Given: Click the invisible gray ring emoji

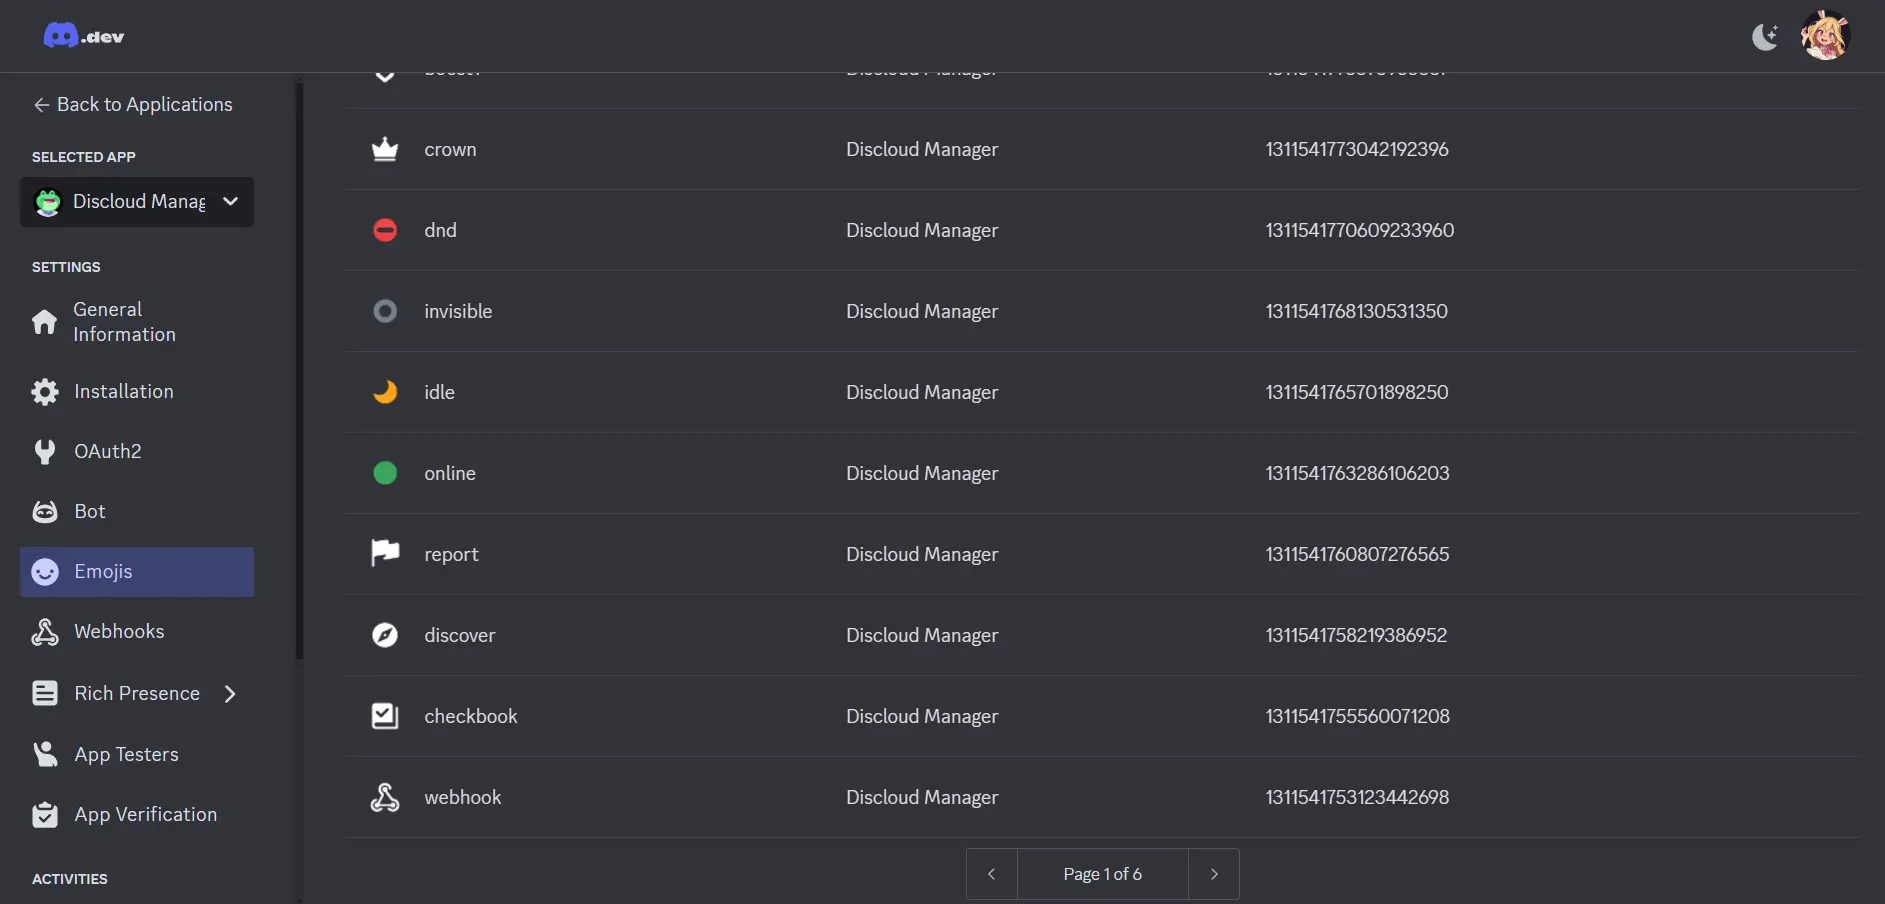Looking at the screenshot, I should 385,311.
